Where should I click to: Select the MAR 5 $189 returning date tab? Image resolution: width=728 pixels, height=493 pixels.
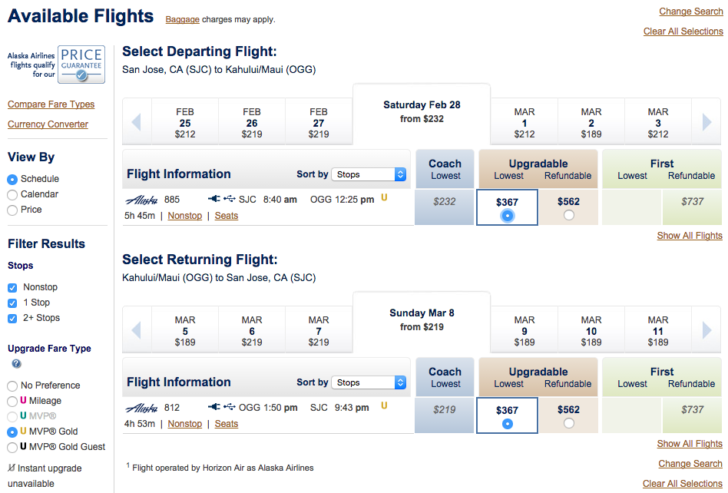click(185, 331)
